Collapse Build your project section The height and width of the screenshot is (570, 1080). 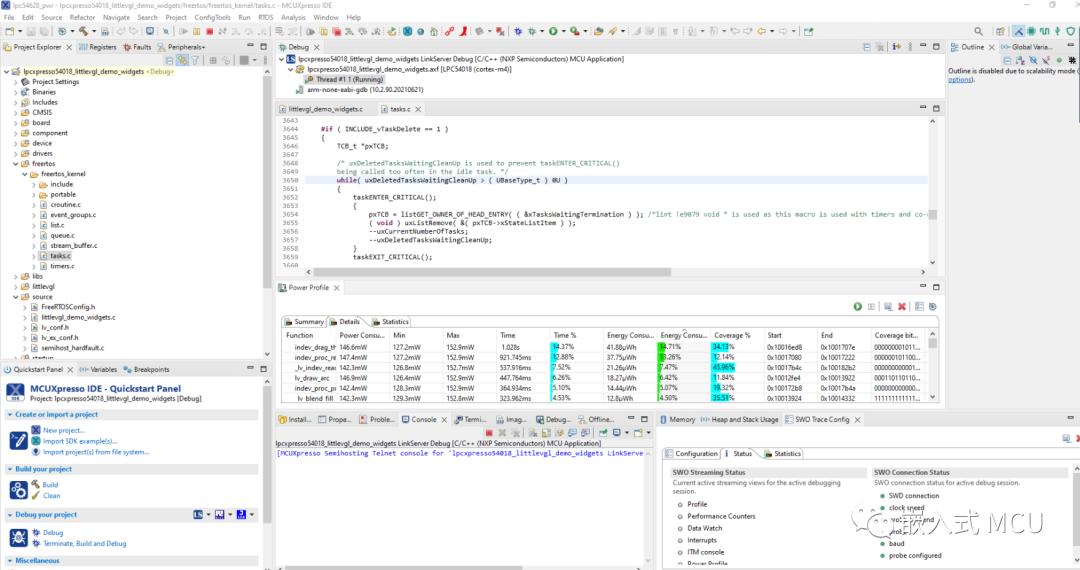click(x=10, y=469)
